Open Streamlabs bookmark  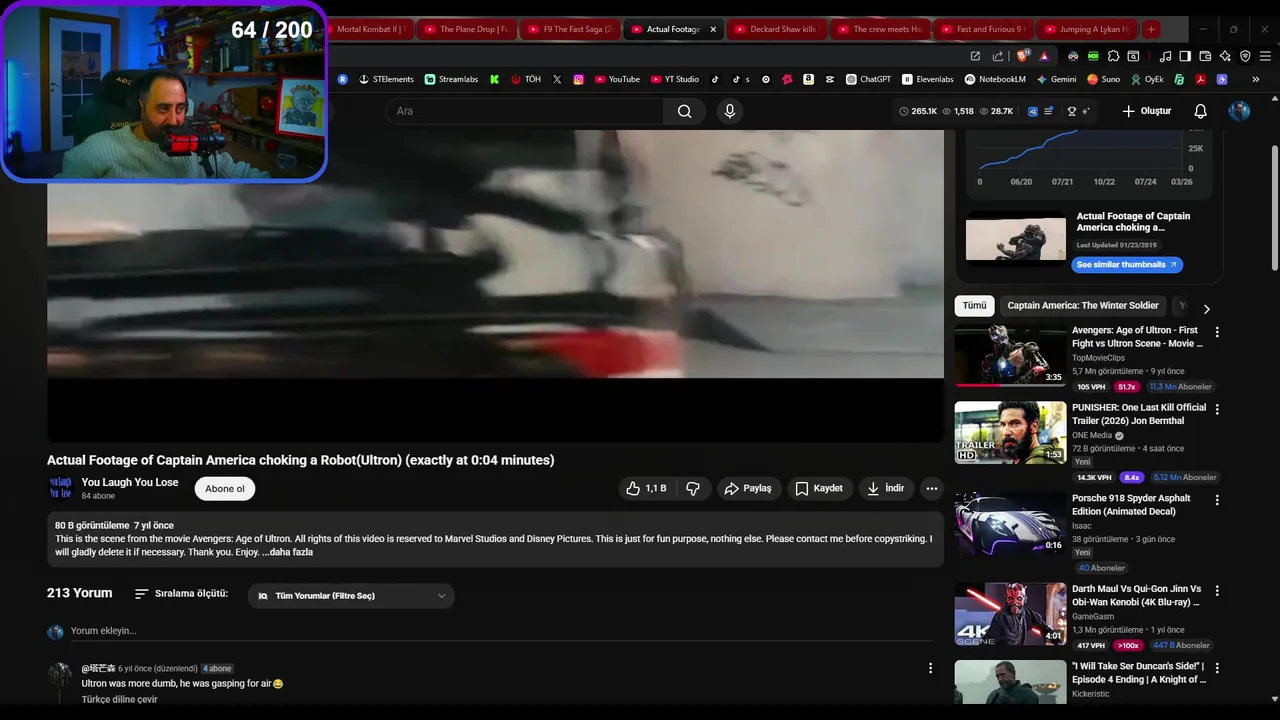tap(451, 79)
